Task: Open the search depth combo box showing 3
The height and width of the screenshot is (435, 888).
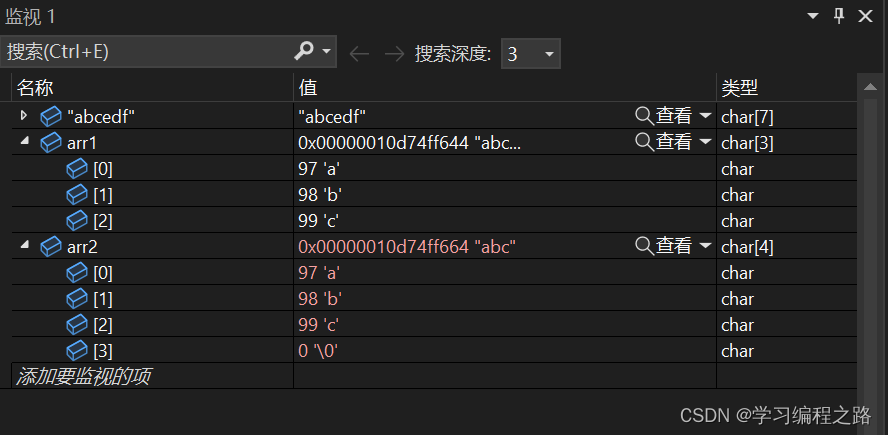Action: [531, 54]
